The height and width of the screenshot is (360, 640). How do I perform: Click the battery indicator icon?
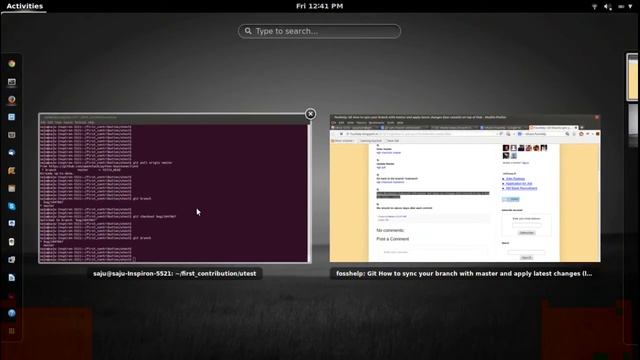click(621, 7)
